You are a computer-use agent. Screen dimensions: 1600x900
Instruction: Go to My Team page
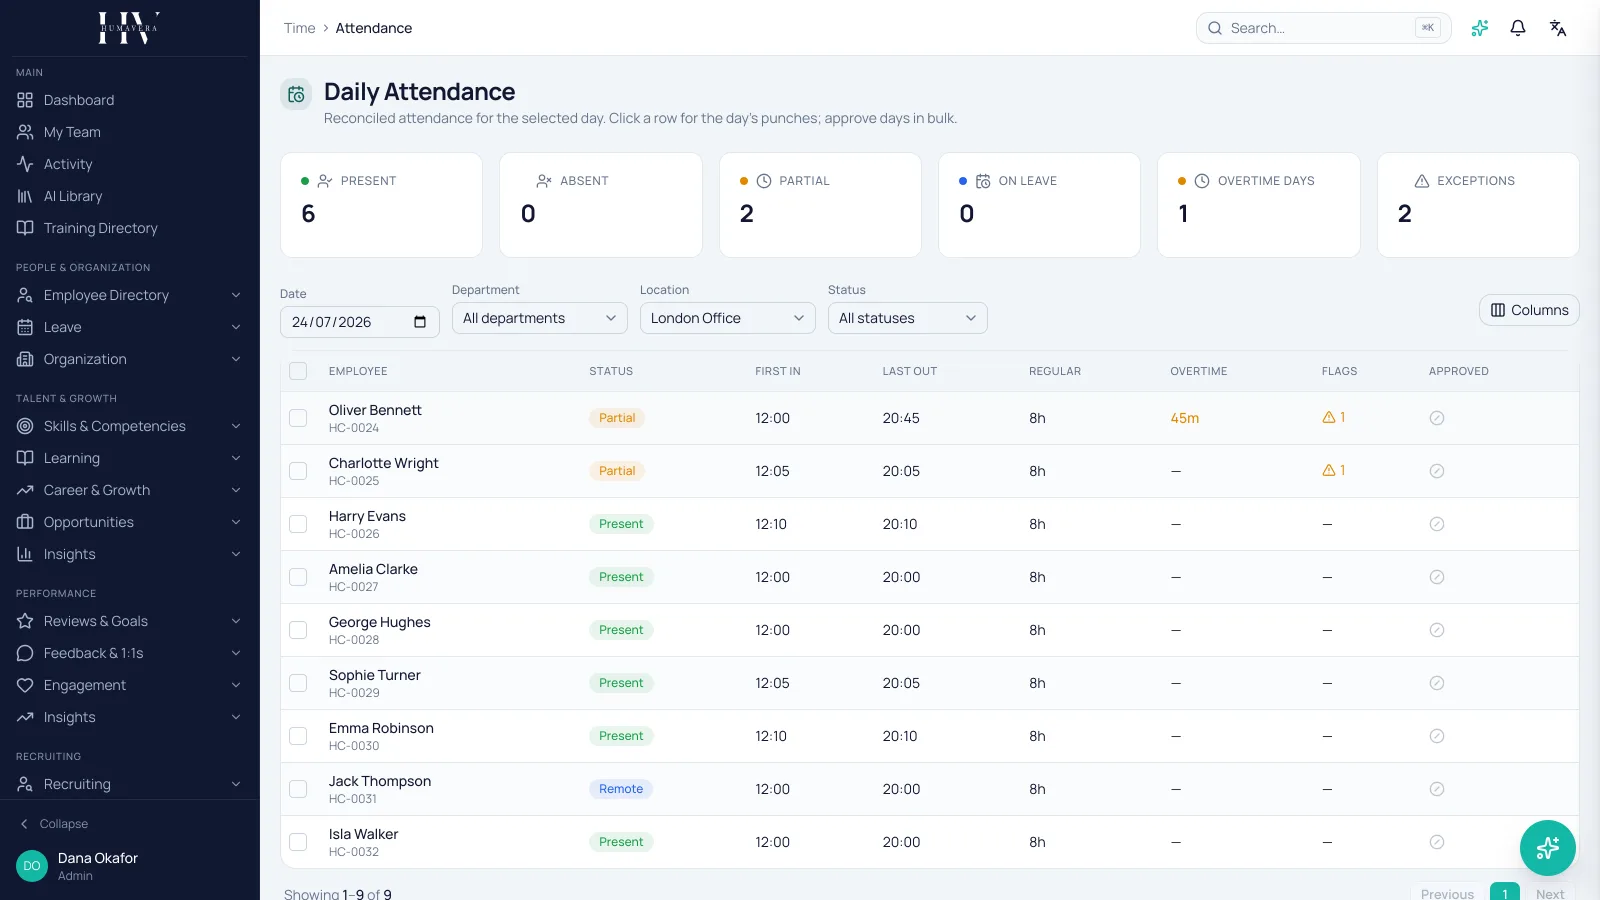(x=130, y=132)
